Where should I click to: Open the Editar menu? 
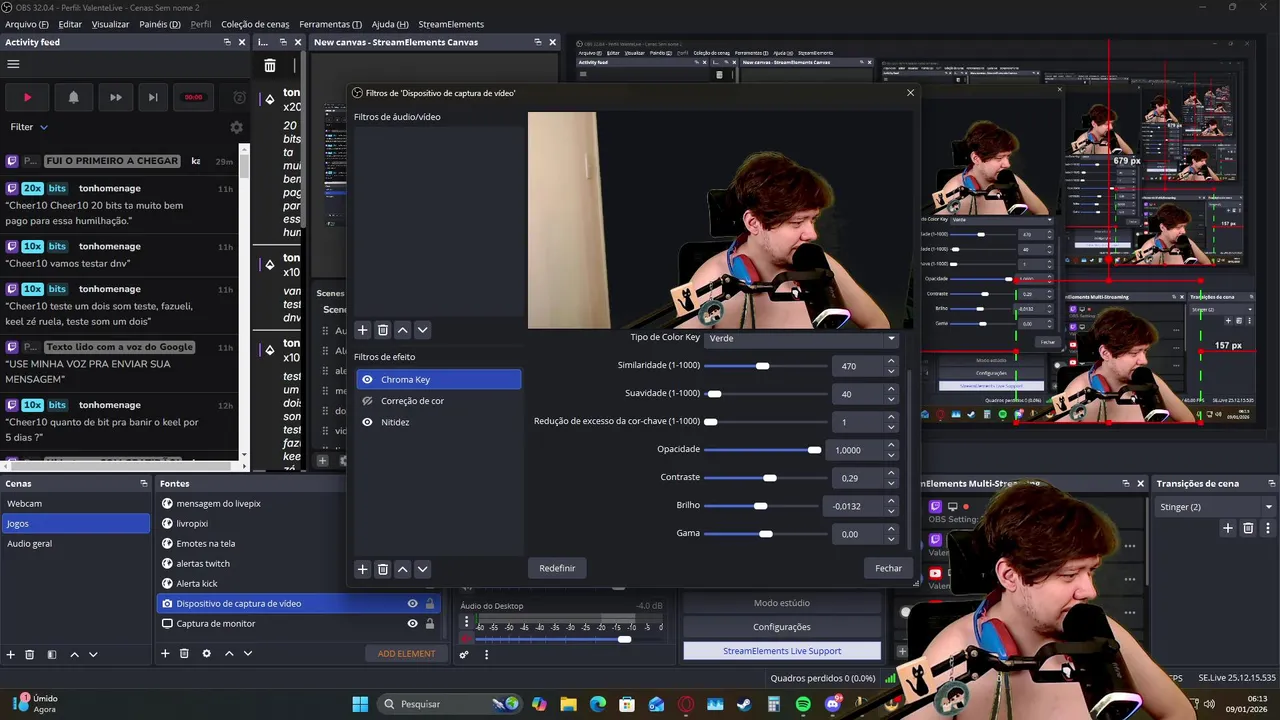coord(70,24)
